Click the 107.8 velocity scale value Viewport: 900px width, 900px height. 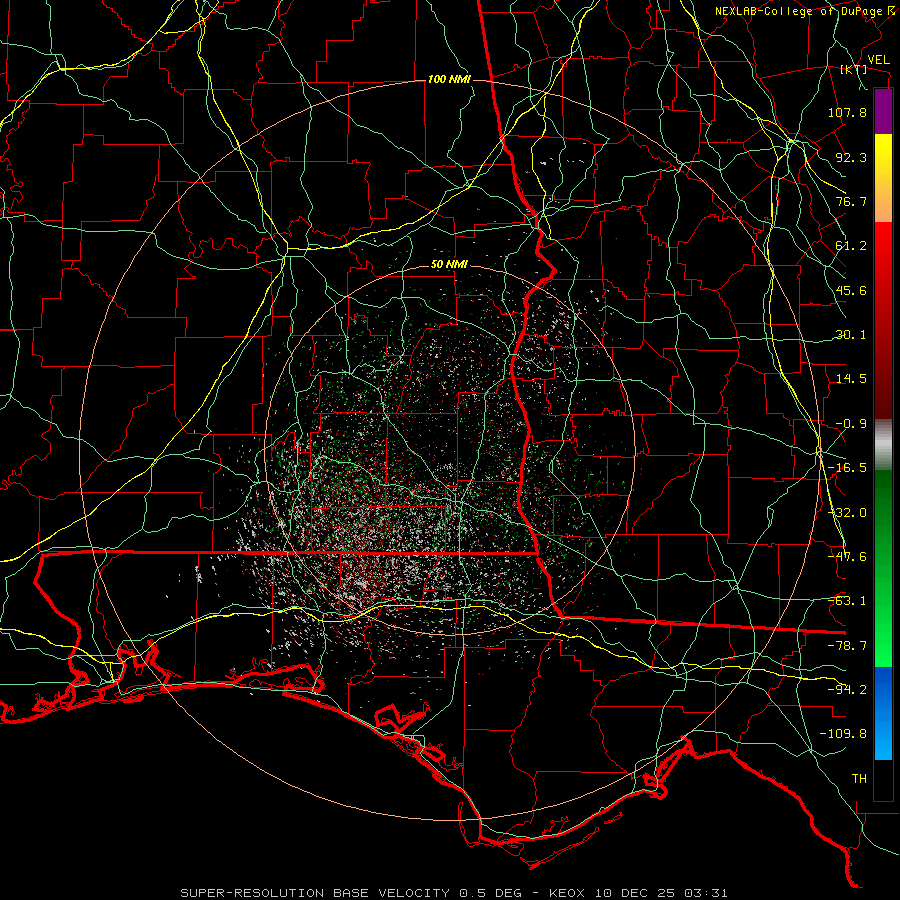(847, 112)
